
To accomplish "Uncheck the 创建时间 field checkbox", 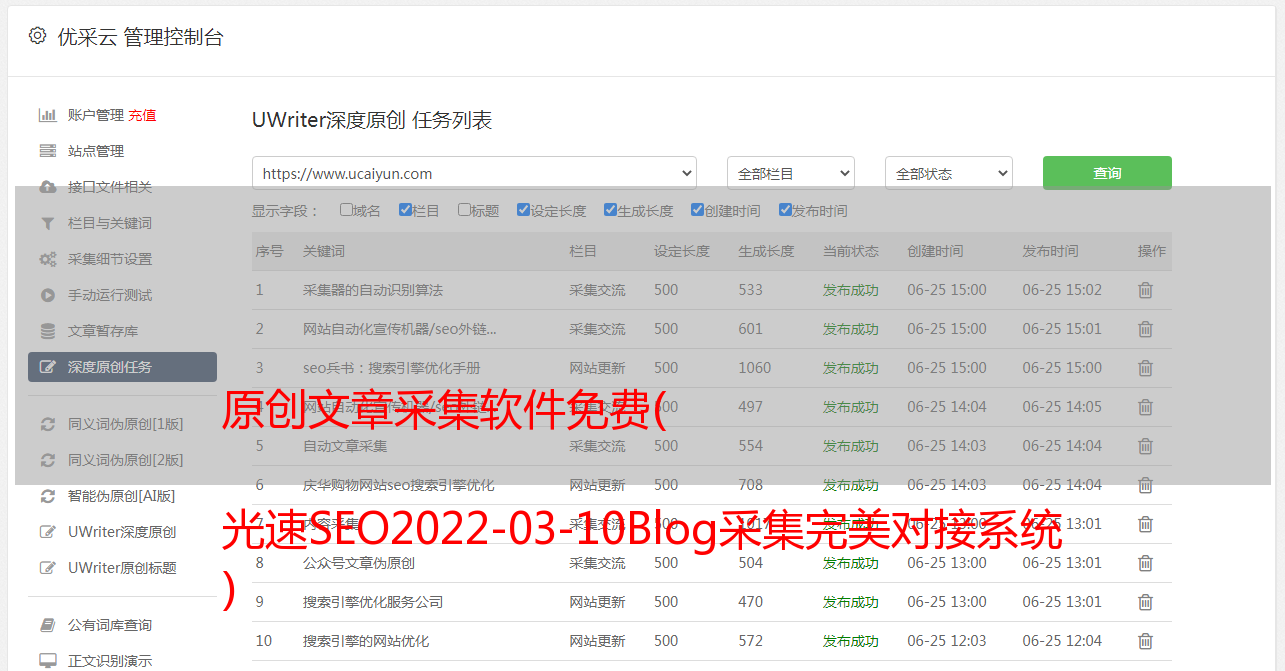I will point(697,210).
